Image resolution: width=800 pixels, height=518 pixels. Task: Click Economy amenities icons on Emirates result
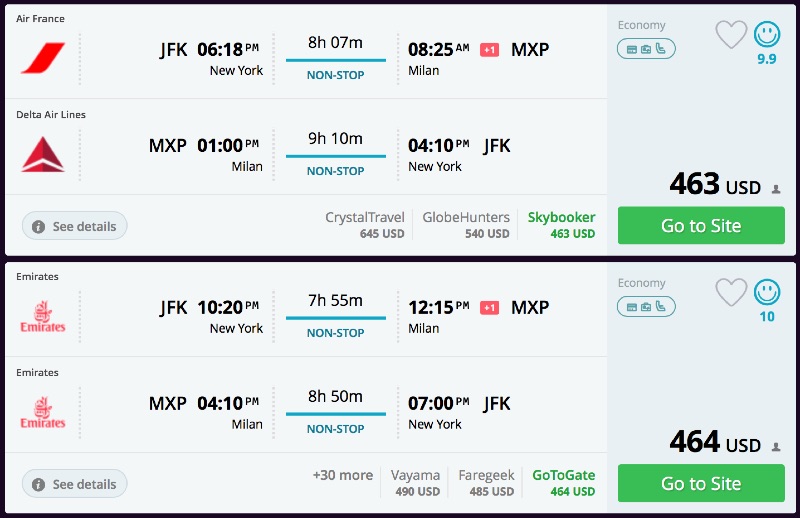[x=646, y=306]
